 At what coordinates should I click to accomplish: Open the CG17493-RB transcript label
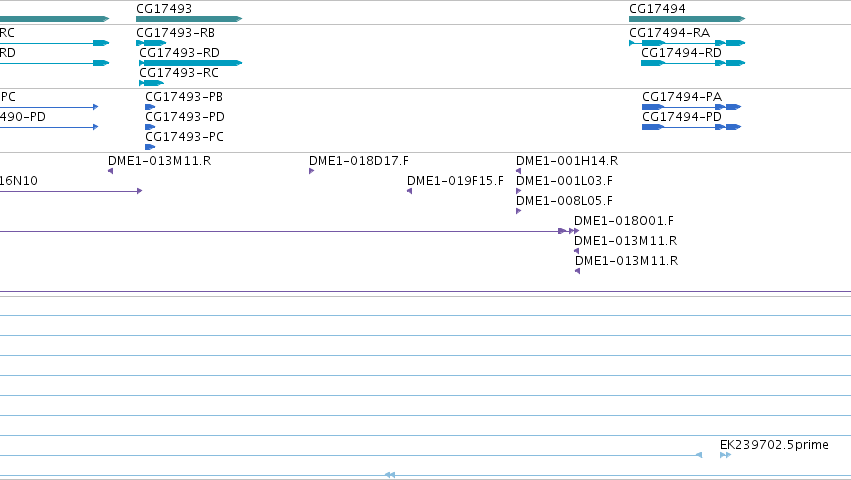tap(175, 33)
